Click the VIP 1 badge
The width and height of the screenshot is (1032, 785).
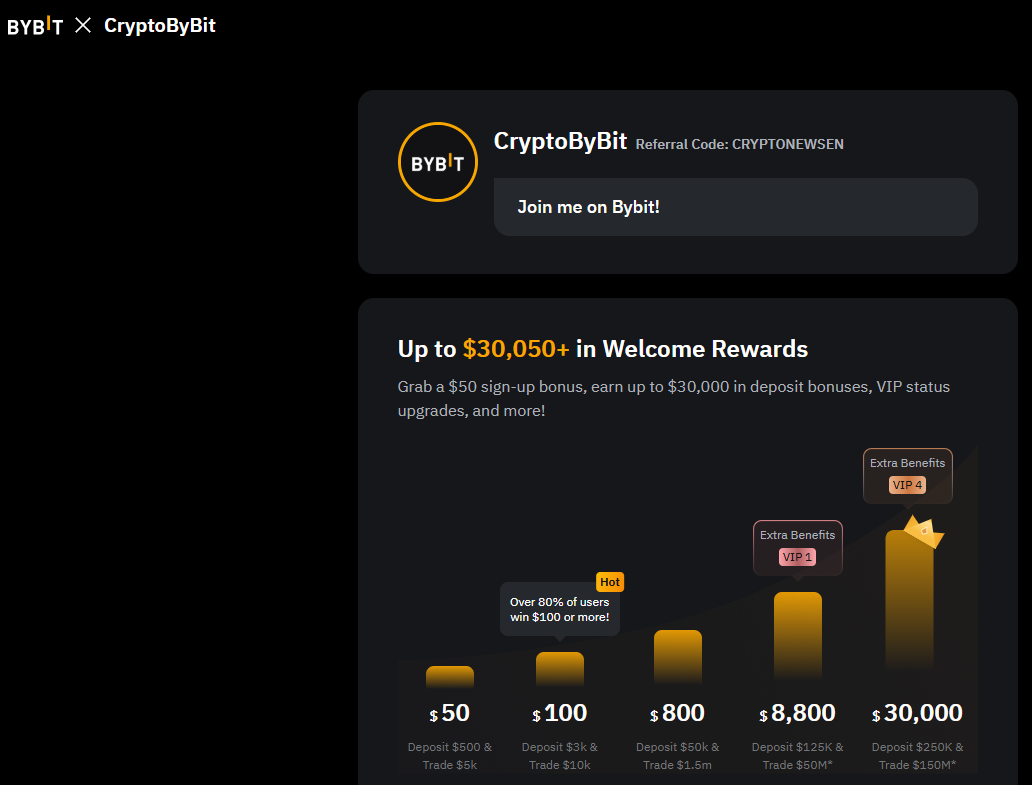point(797,557)
